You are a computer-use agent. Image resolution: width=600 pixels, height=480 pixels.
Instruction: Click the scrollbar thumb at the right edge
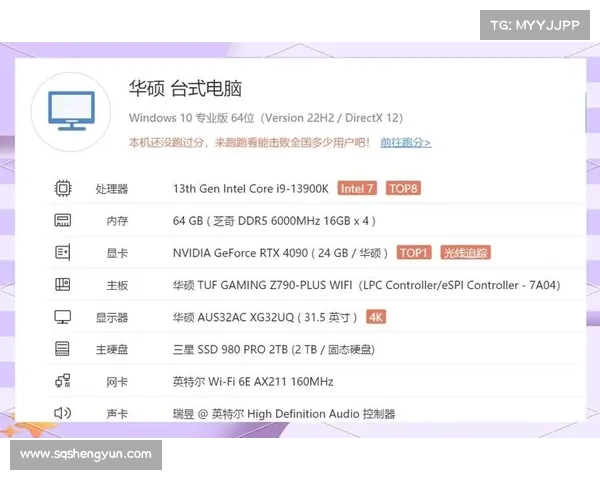pos(585,113)
